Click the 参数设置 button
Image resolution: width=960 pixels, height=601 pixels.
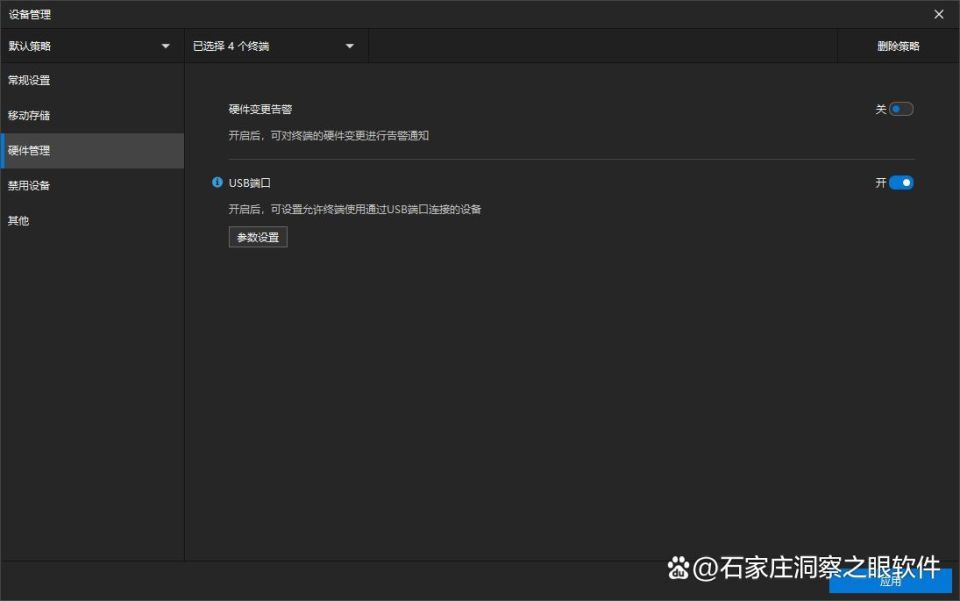click(x=258, y=237)
